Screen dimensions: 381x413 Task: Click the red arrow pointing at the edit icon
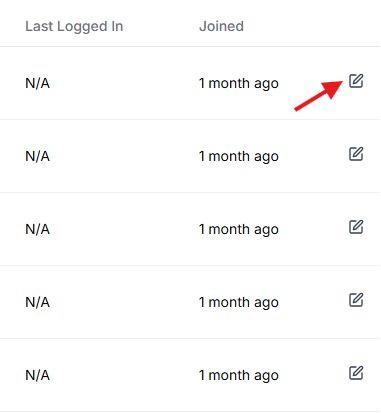pyautogui.click(x=319, y=95)
